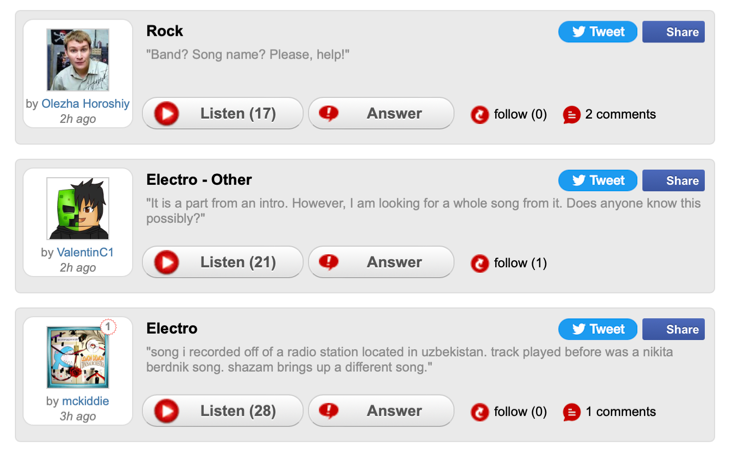The height and width of the screenshot is (451, 730).
Task: Click the follow icon on Rock post
Action: pos(480,115)
